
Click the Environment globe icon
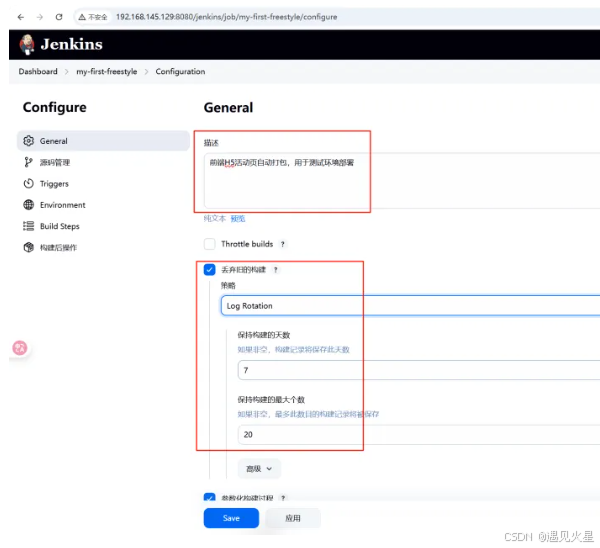28,205
